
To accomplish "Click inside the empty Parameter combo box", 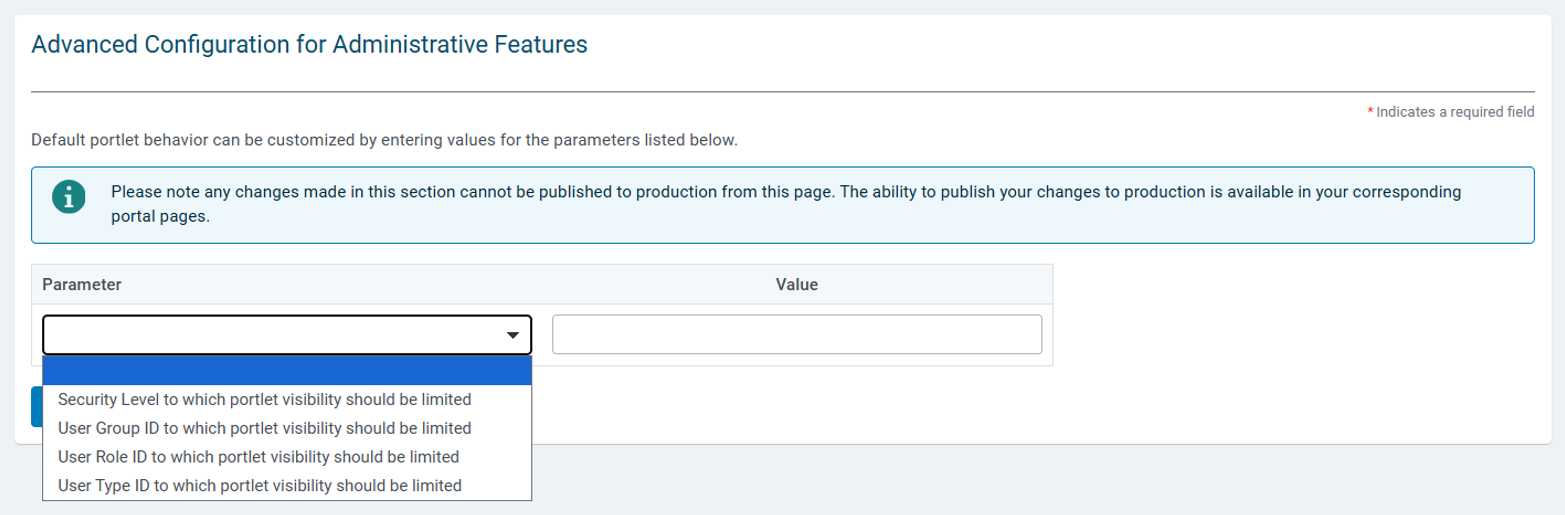I will 287,335.
